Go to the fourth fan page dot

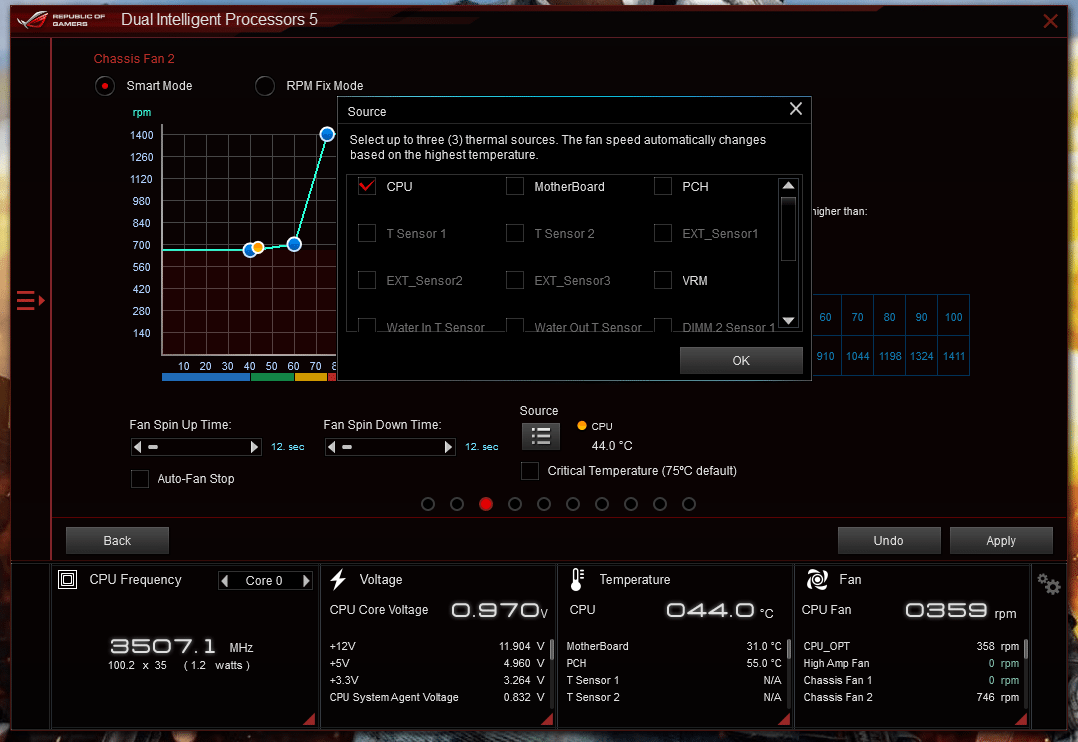515,504
